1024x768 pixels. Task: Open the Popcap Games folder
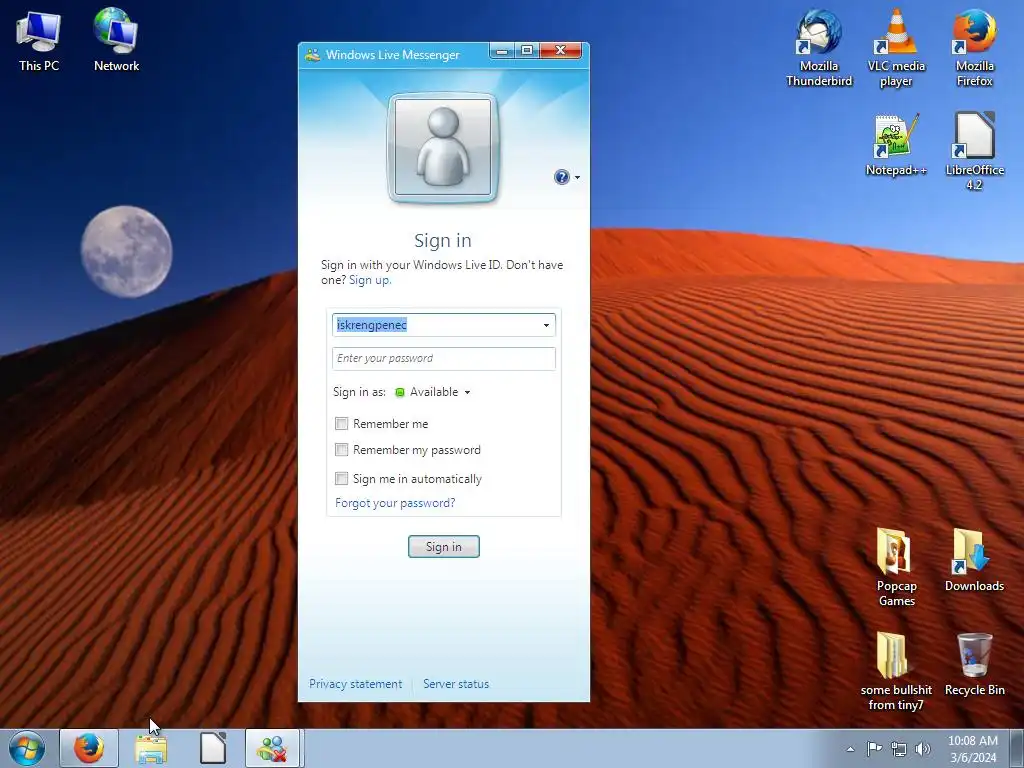point(896,567)
